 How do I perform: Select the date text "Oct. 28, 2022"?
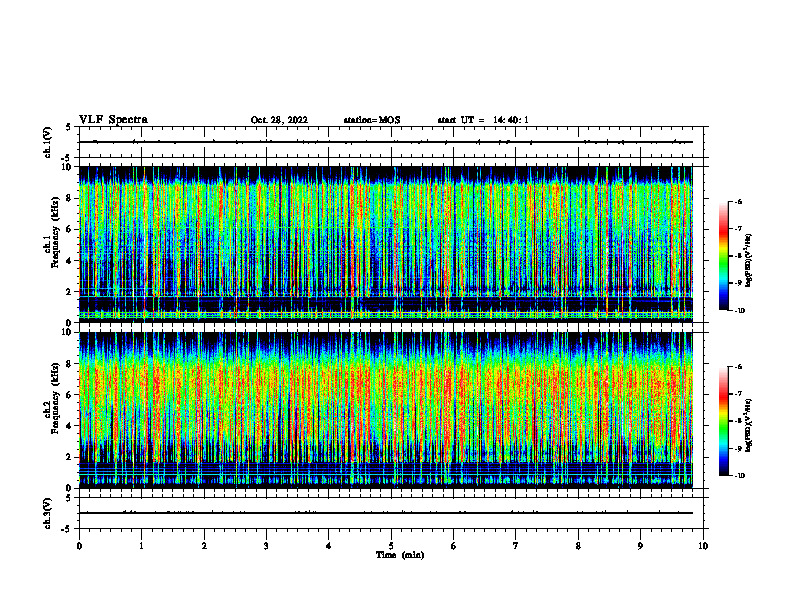tap(279, 120)
